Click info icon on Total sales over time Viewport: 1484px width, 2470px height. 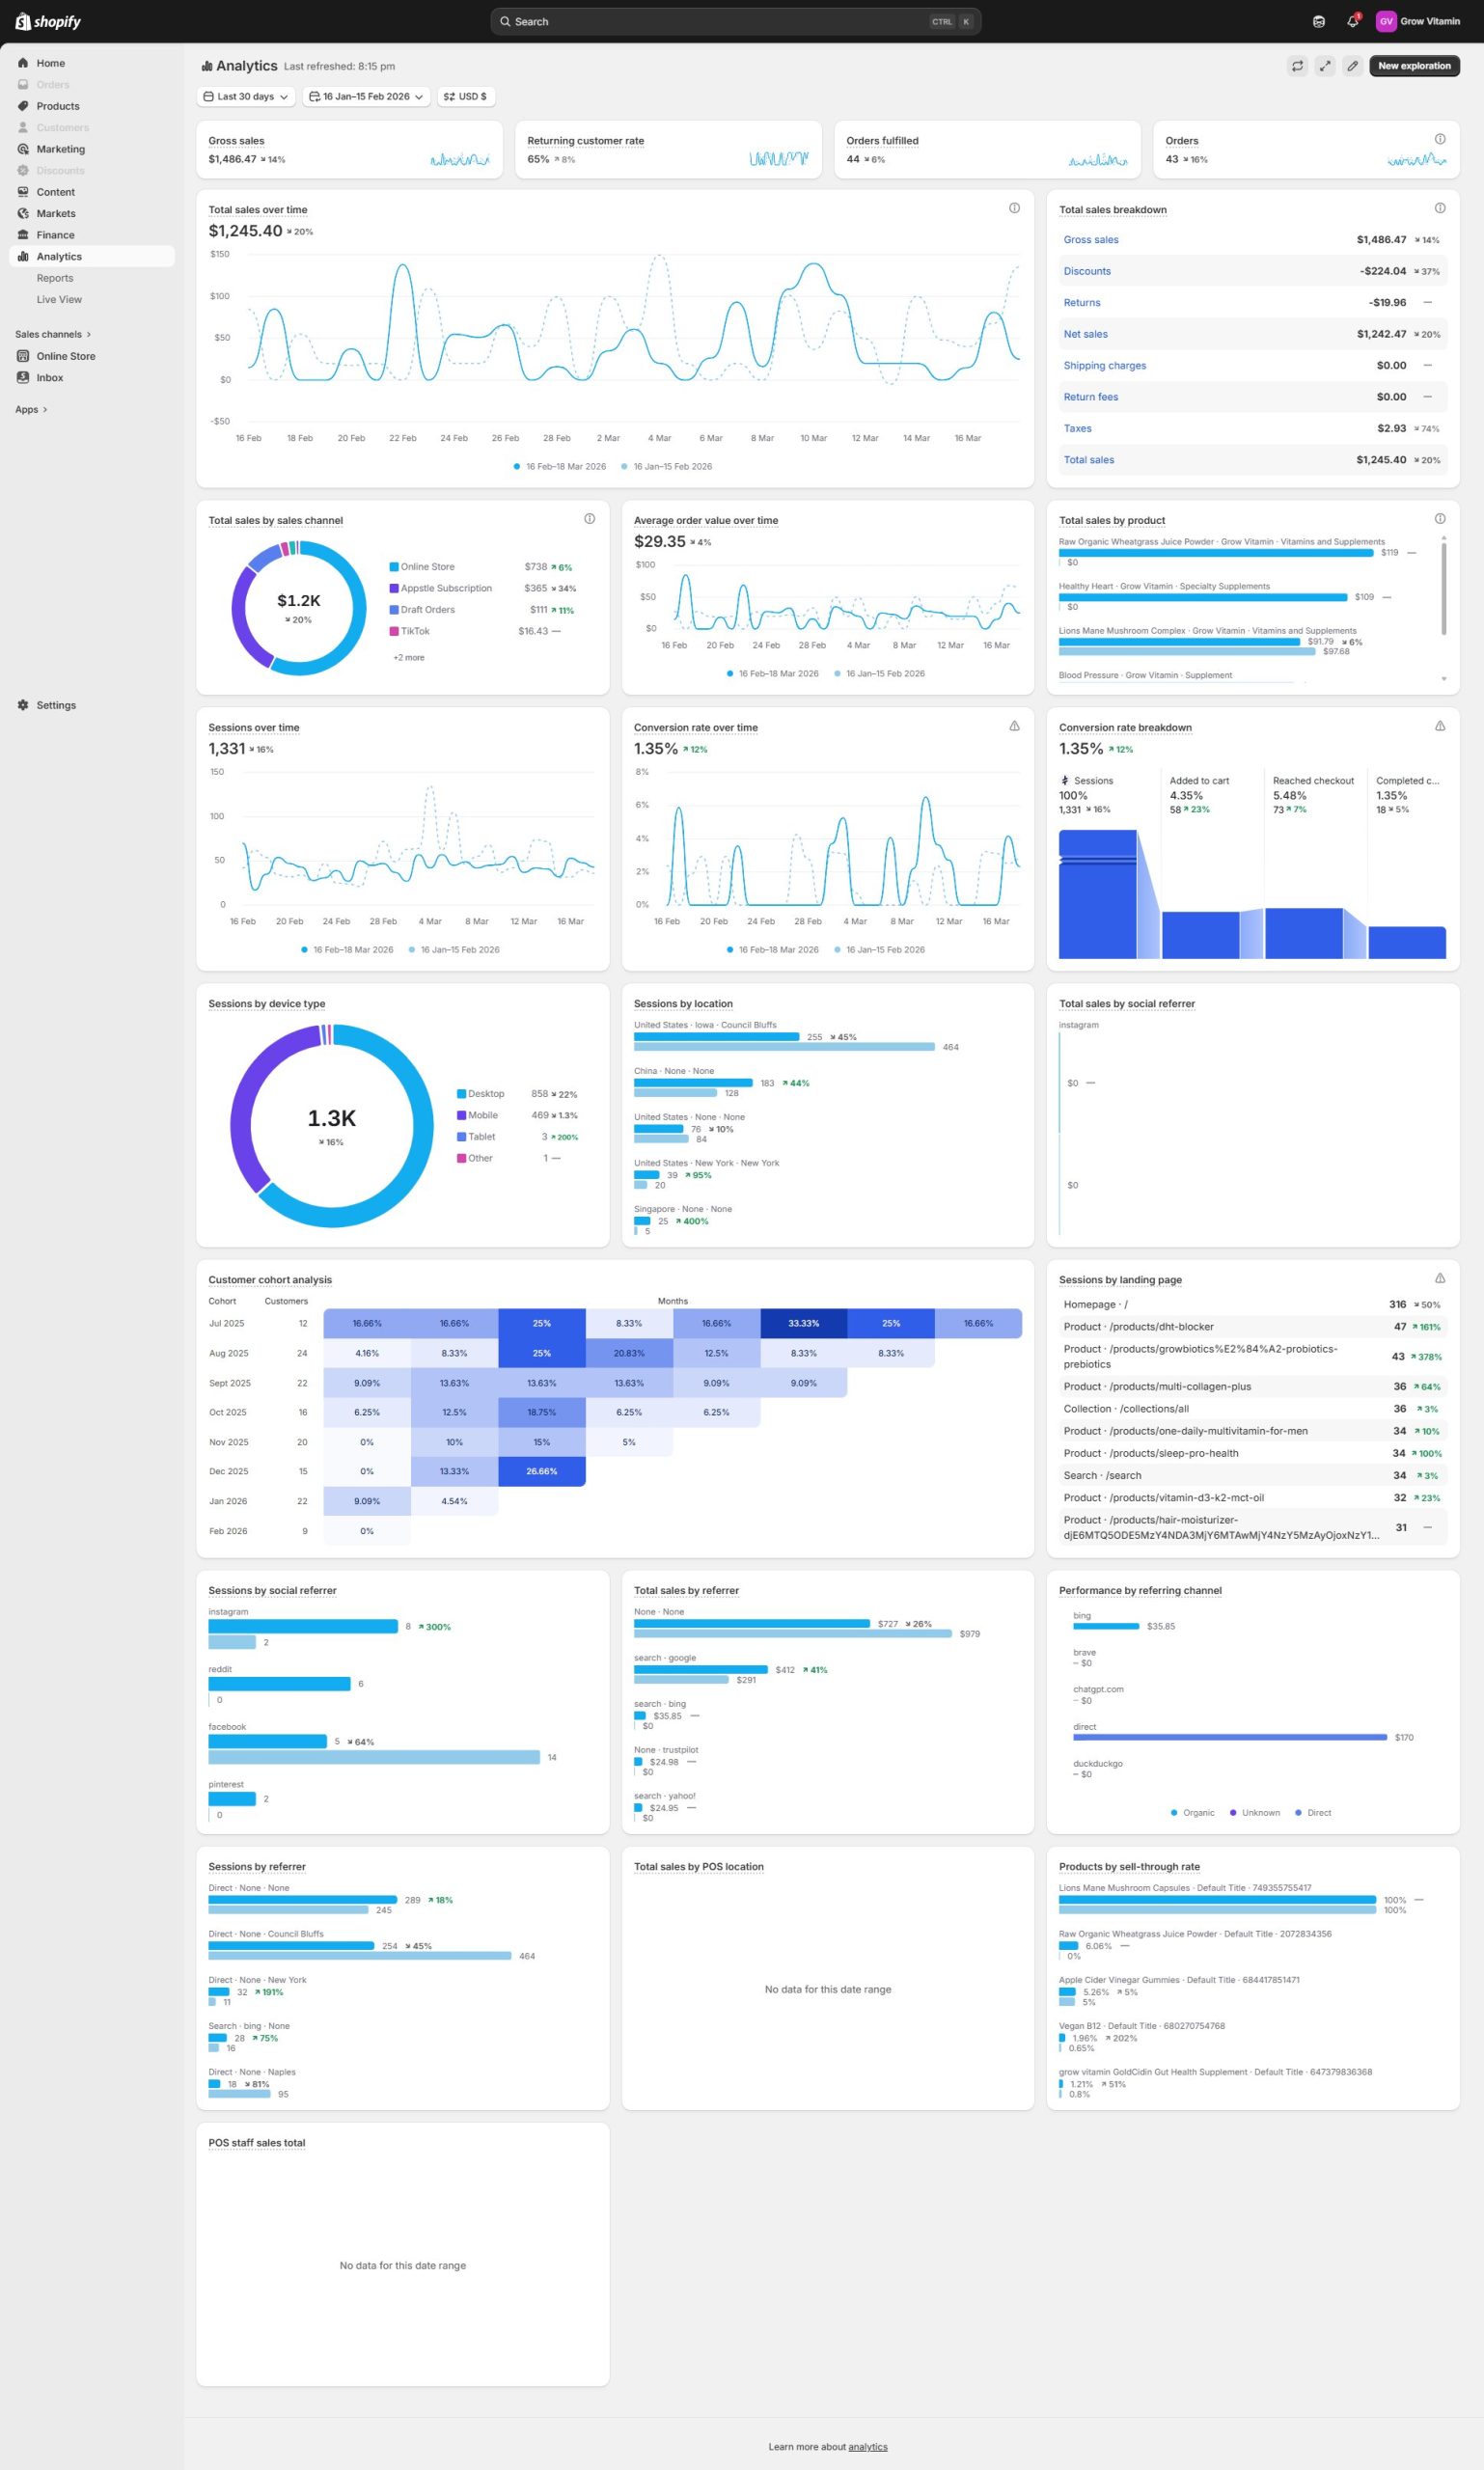click(x=1014, y=208)
